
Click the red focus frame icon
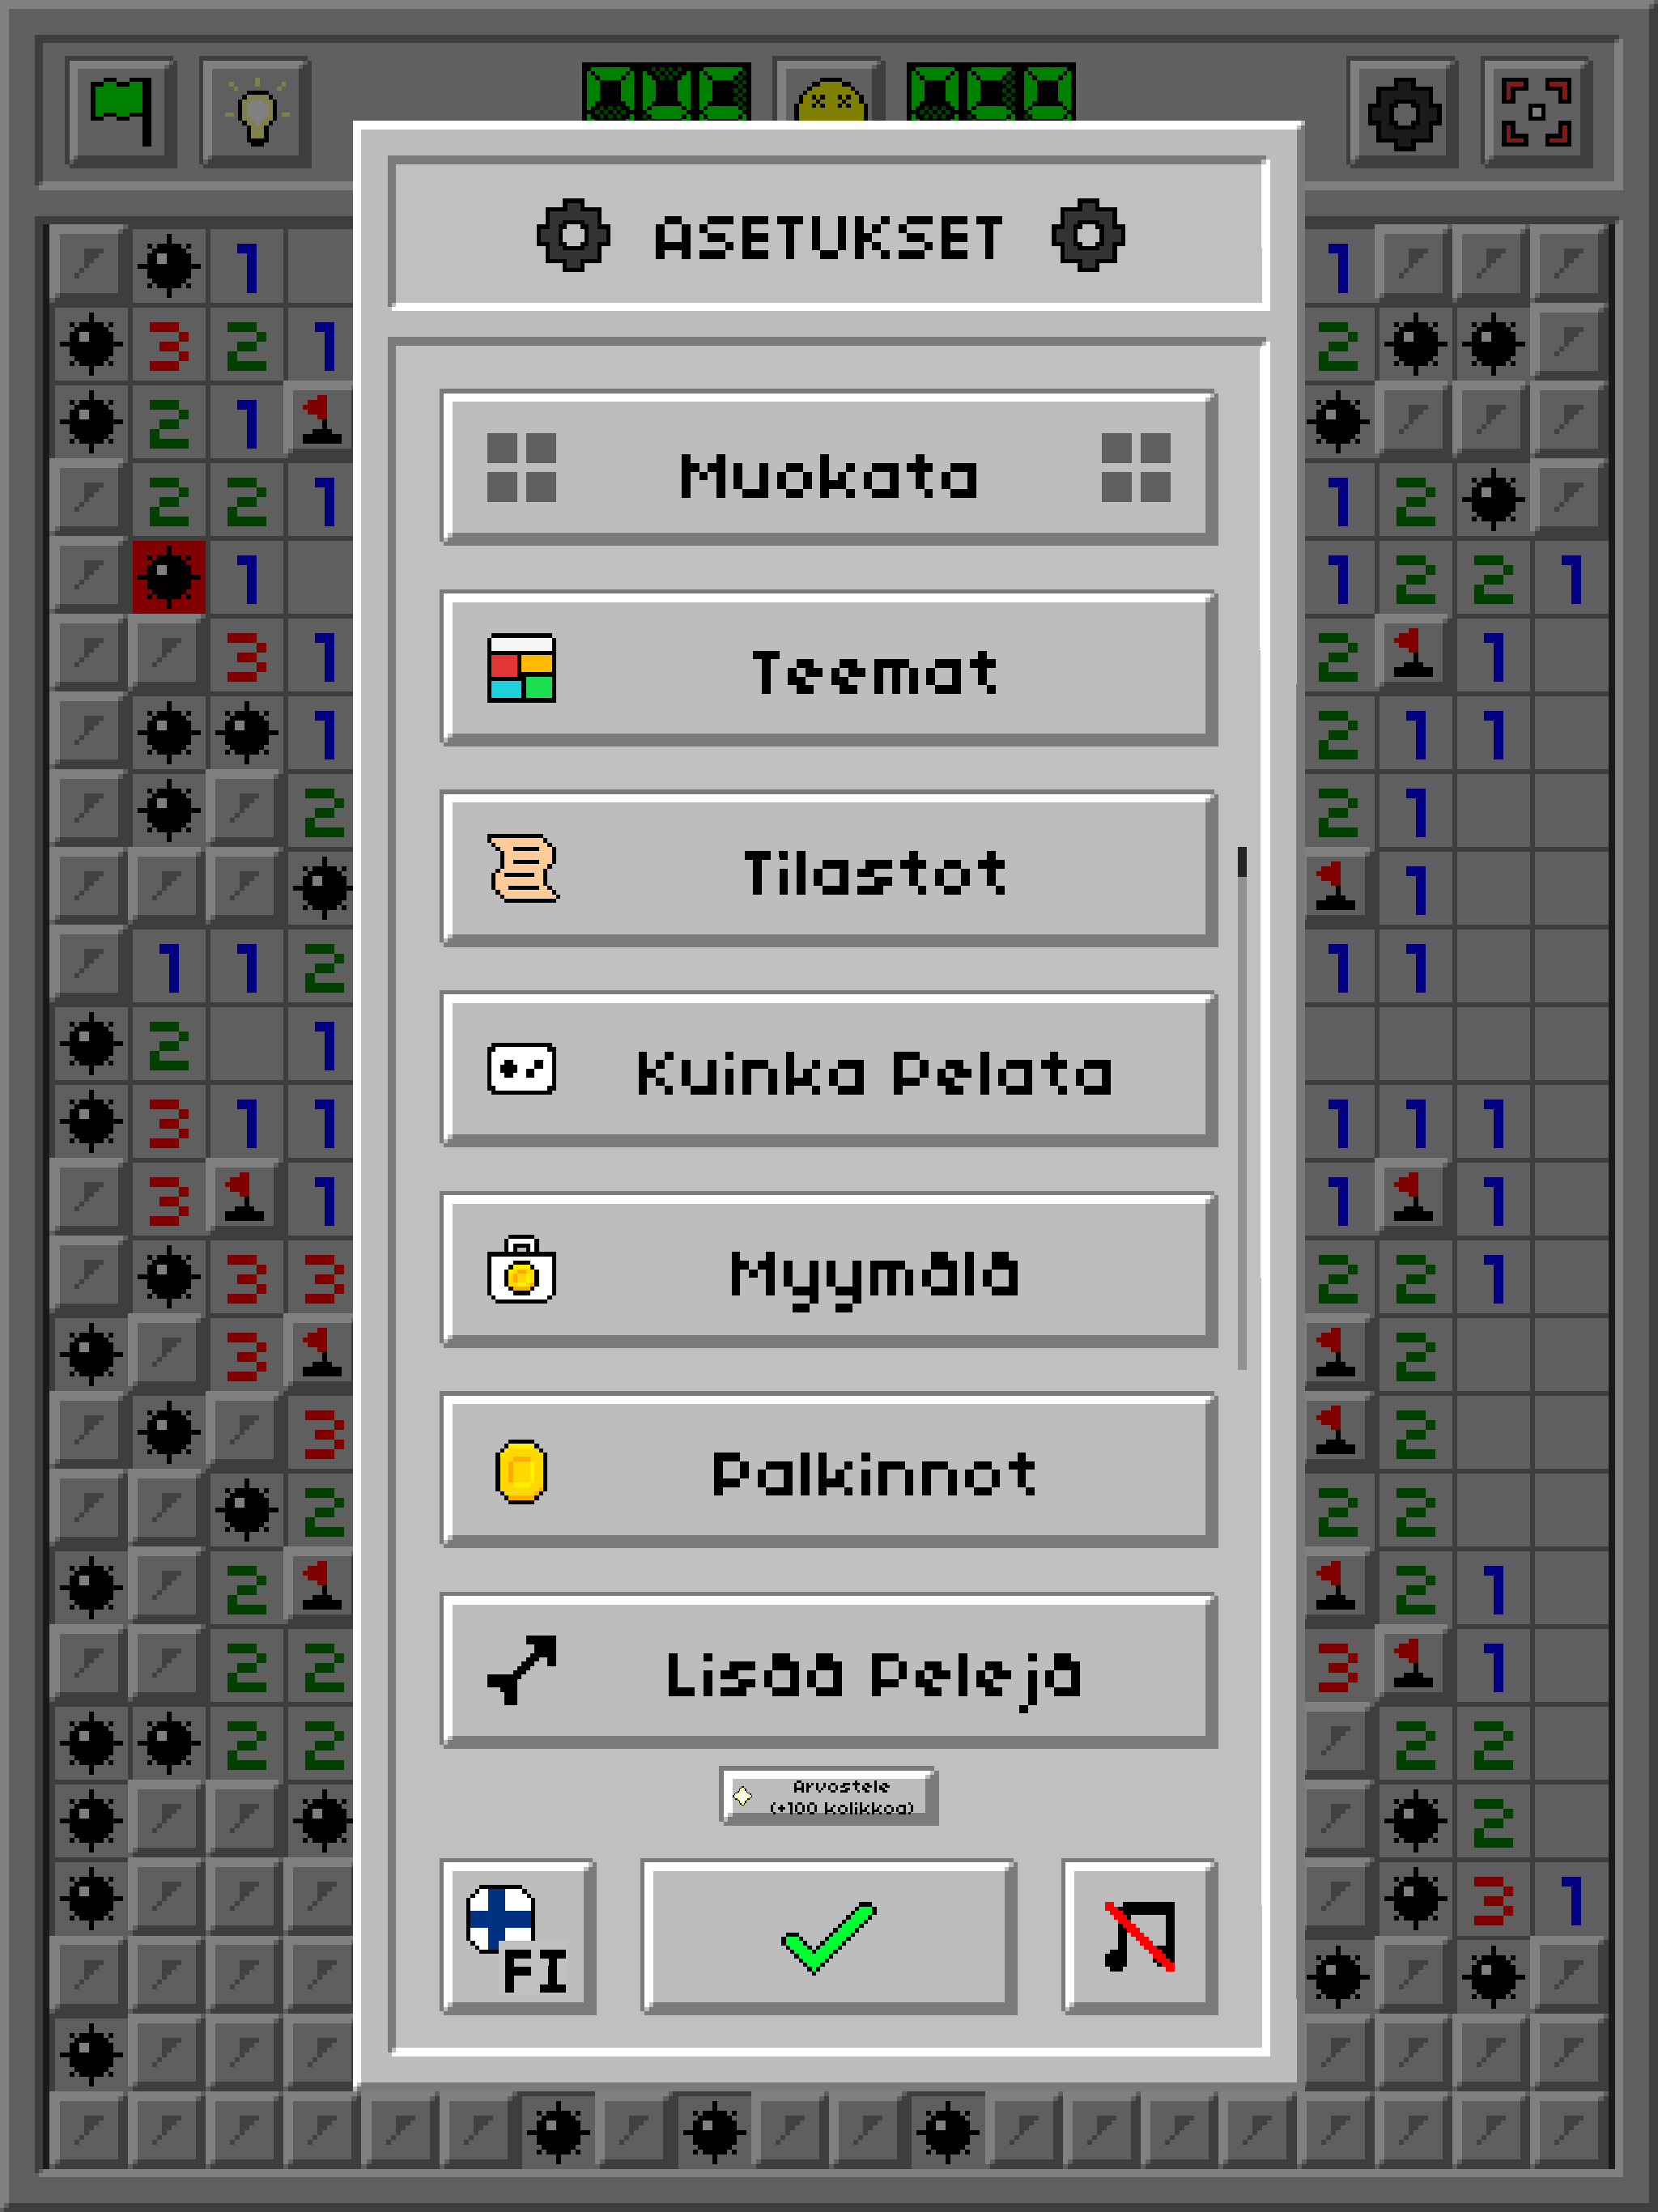tap(1536, 111)
